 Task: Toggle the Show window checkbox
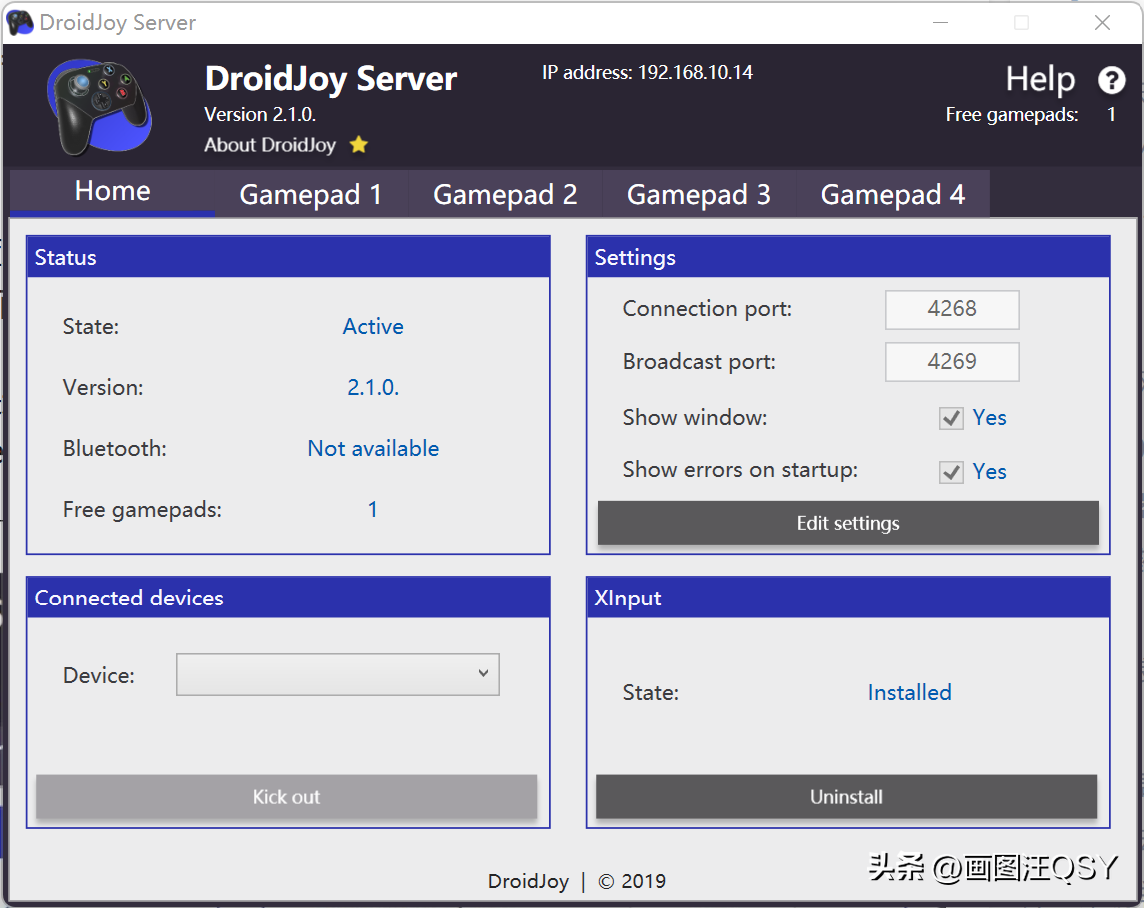951,418
